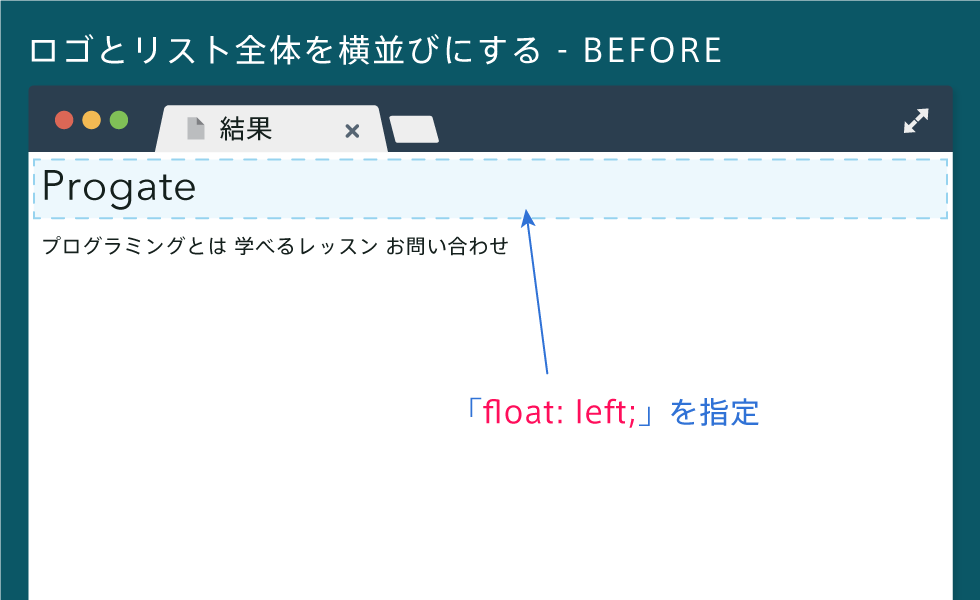Click the ロゴとリスト全体を横並びにする heading text

tap(285, 50)
